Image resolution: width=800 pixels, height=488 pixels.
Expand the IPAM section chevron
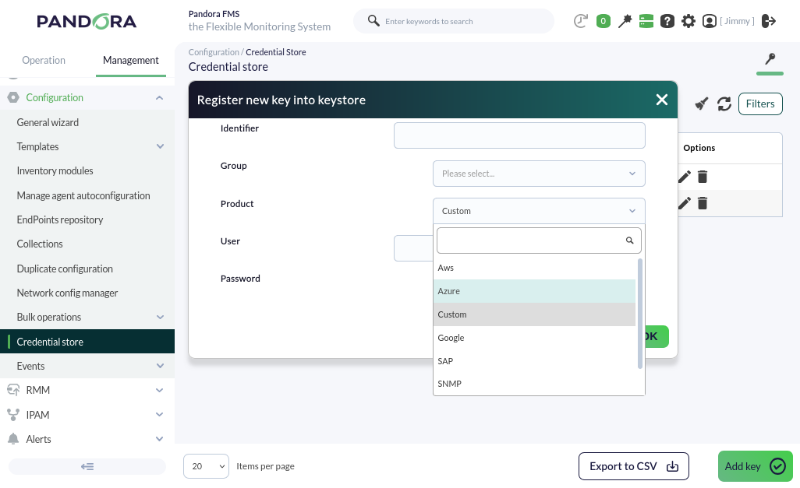(x=160, y=414)
